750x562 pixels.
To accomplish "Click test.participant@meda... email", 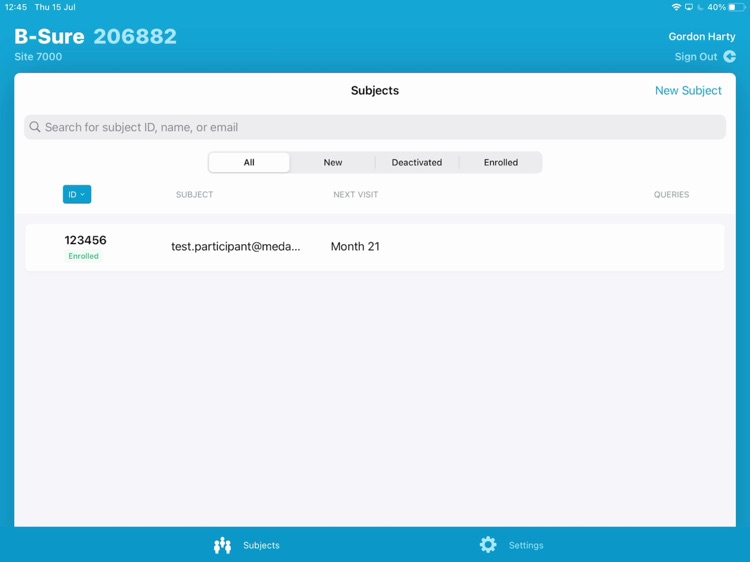I will click(236, 246).
